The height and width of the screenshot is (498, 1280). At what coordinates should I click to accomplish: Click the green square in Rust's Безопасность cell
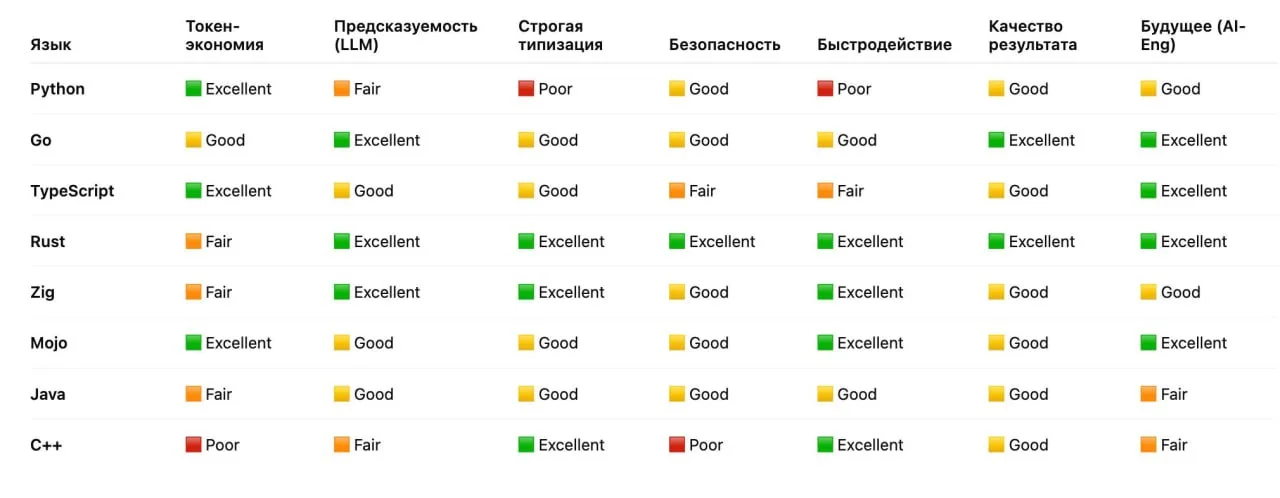point(677,242)
